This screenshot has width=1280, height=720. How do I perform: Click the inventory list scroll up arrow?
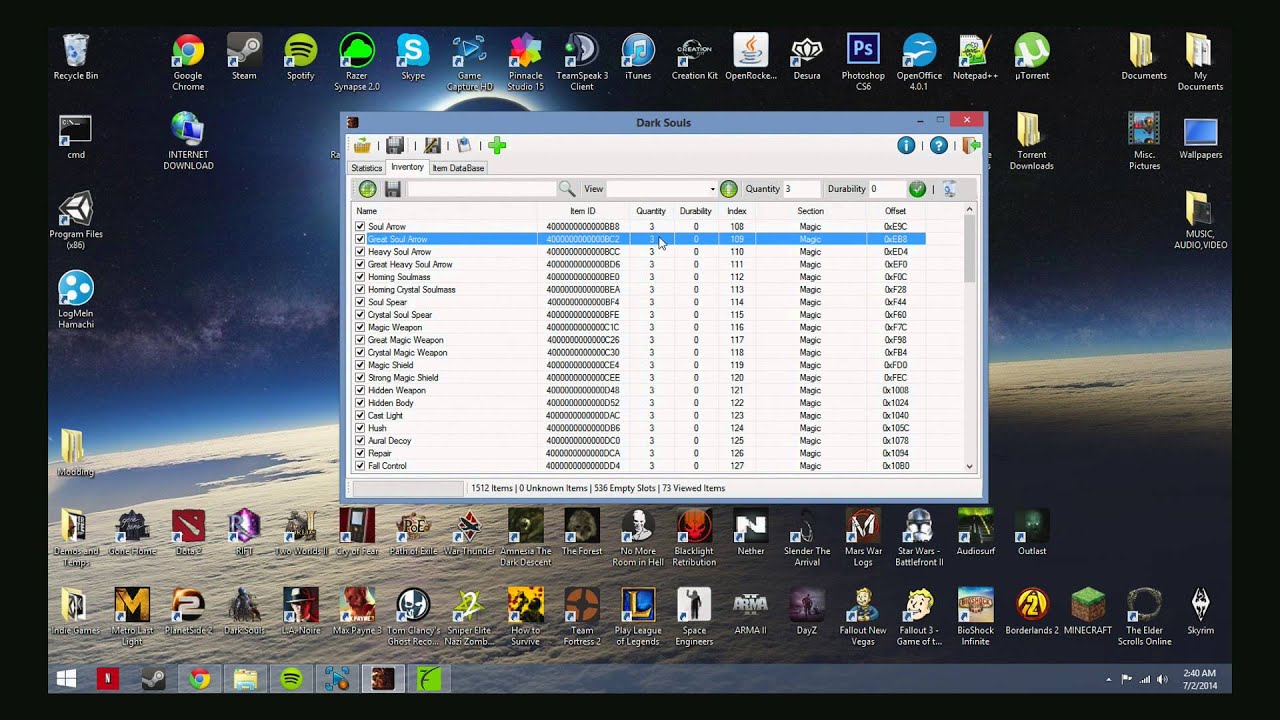point(969,210)
